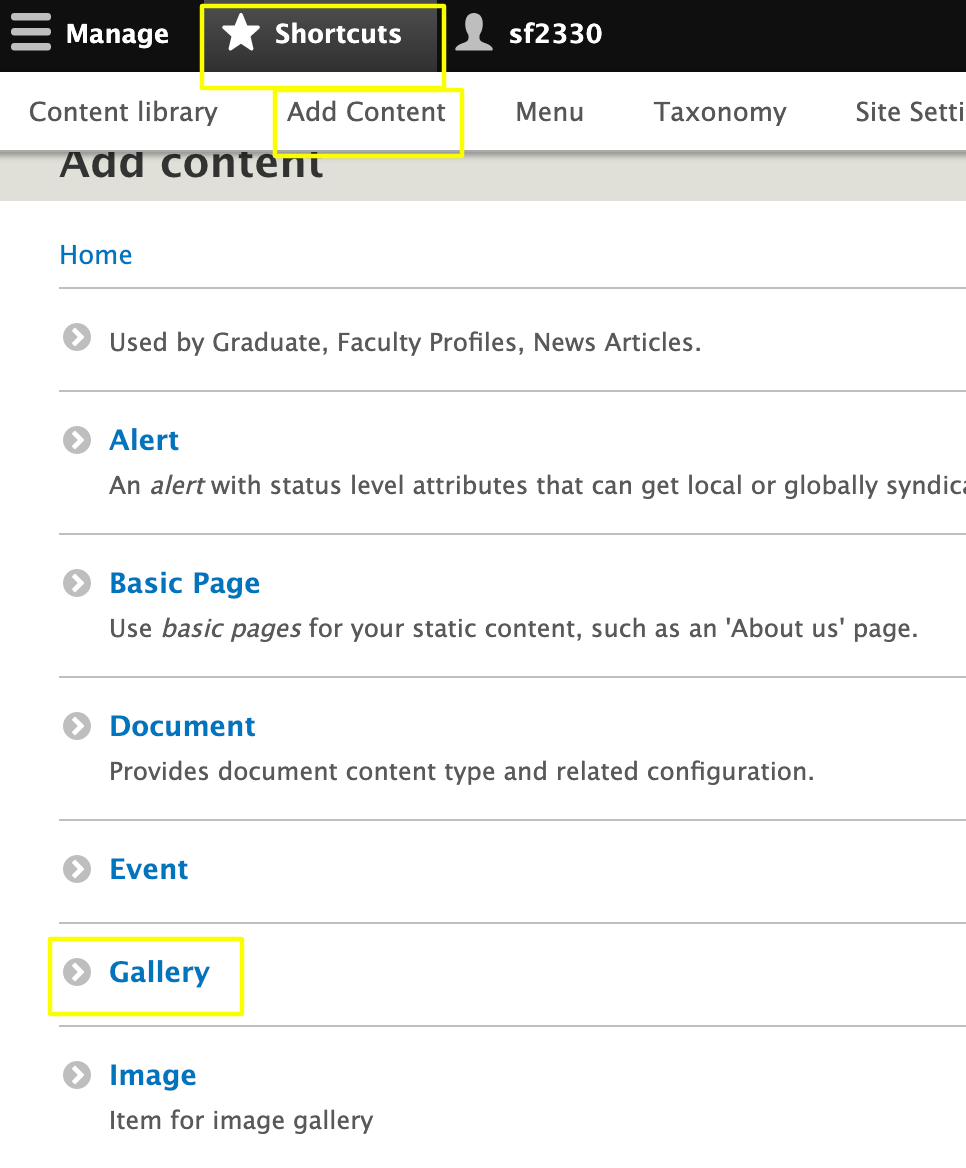The width and height of the screenshot is (966, 1168).
Task: Switch to the Content library tab
Action: (122, 112)
